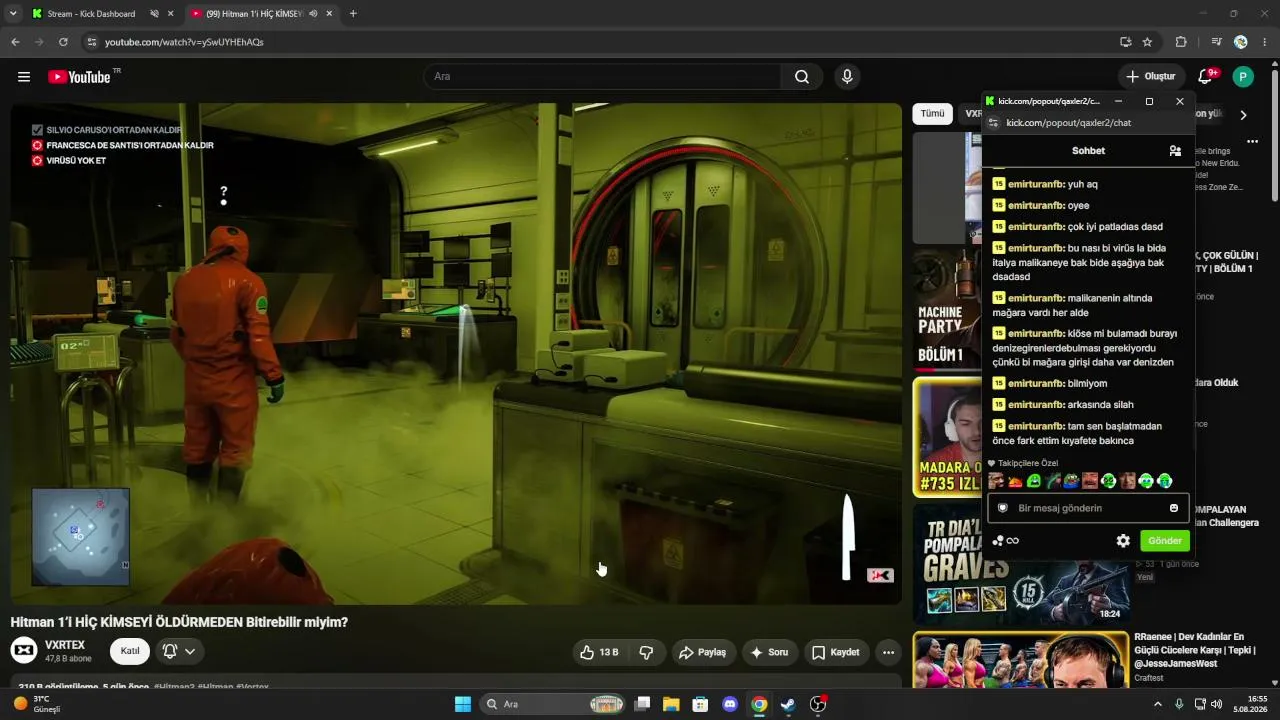
Task: Open the RRaenee reaction video thumbnail
Action: [x=1021, y=660]
